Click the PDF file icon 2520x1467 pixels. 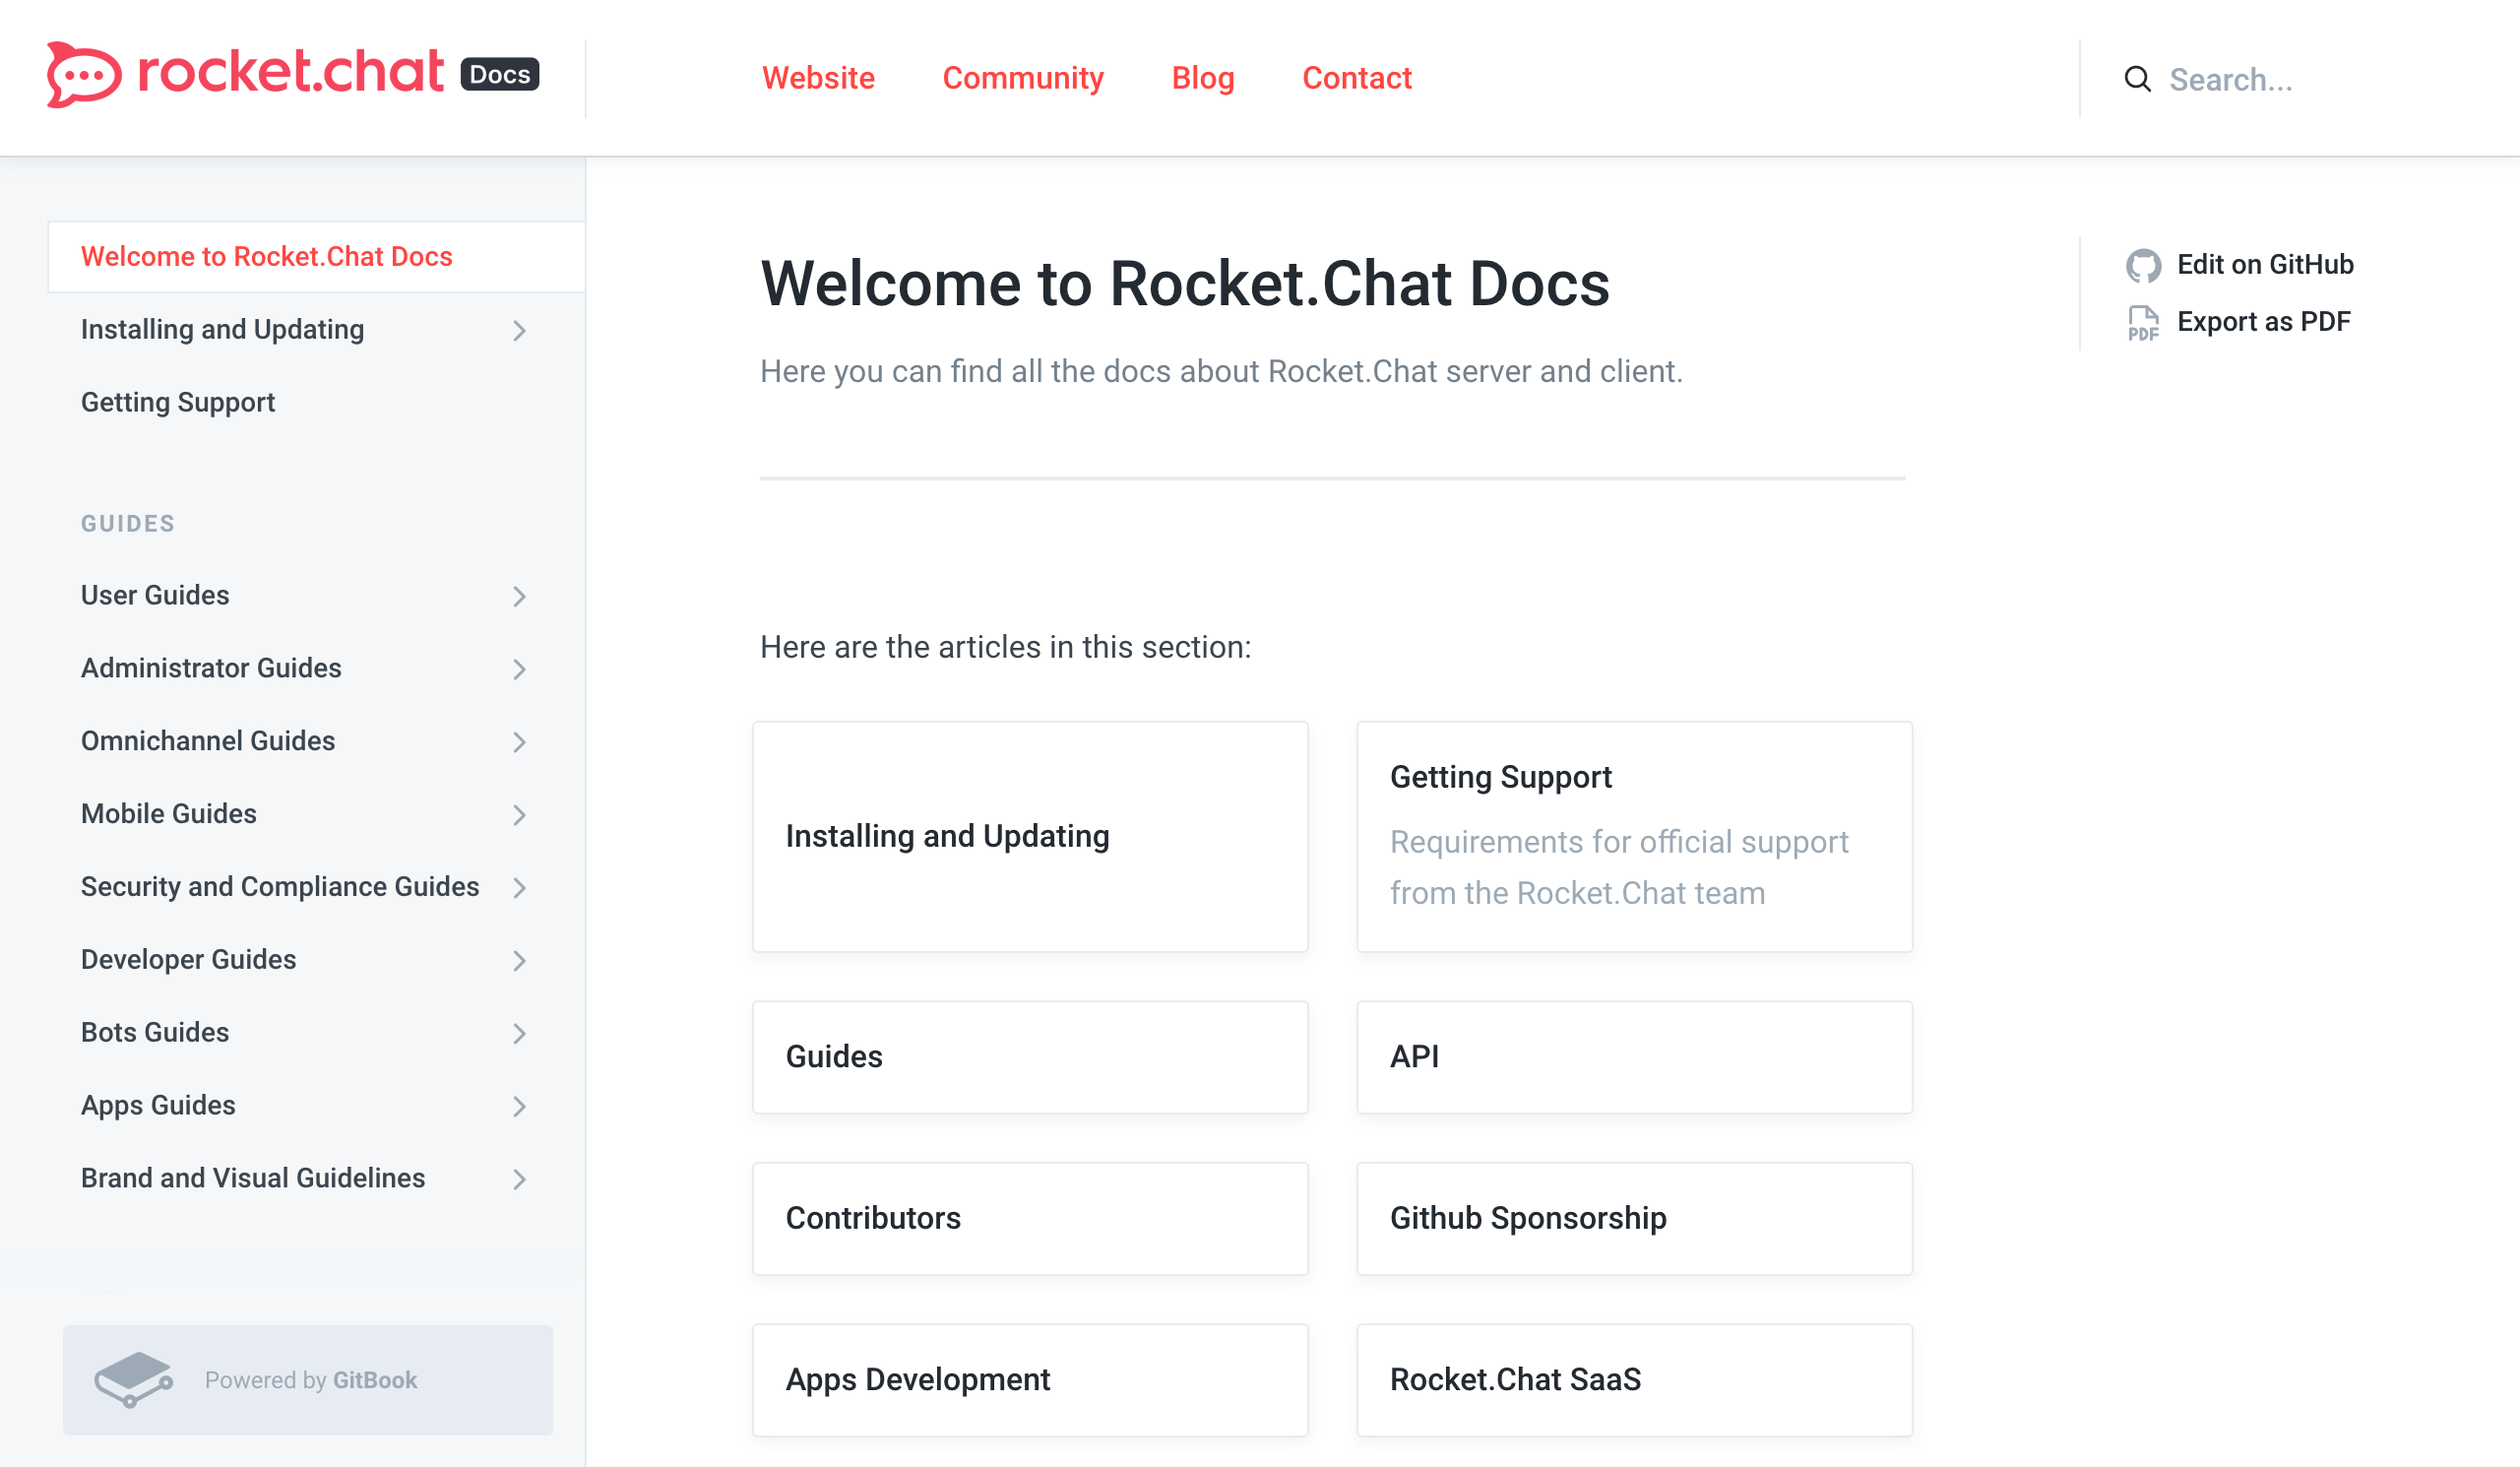tap(2143, 323)
